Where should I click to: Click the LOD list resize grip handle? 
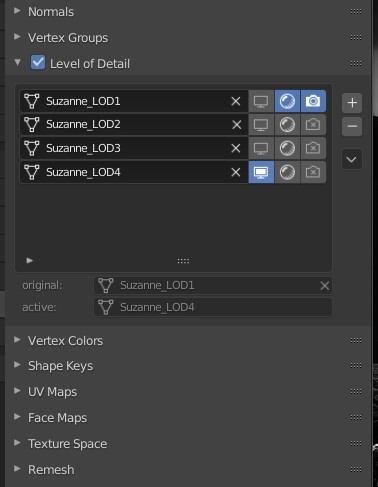click(x=183, y=261)
